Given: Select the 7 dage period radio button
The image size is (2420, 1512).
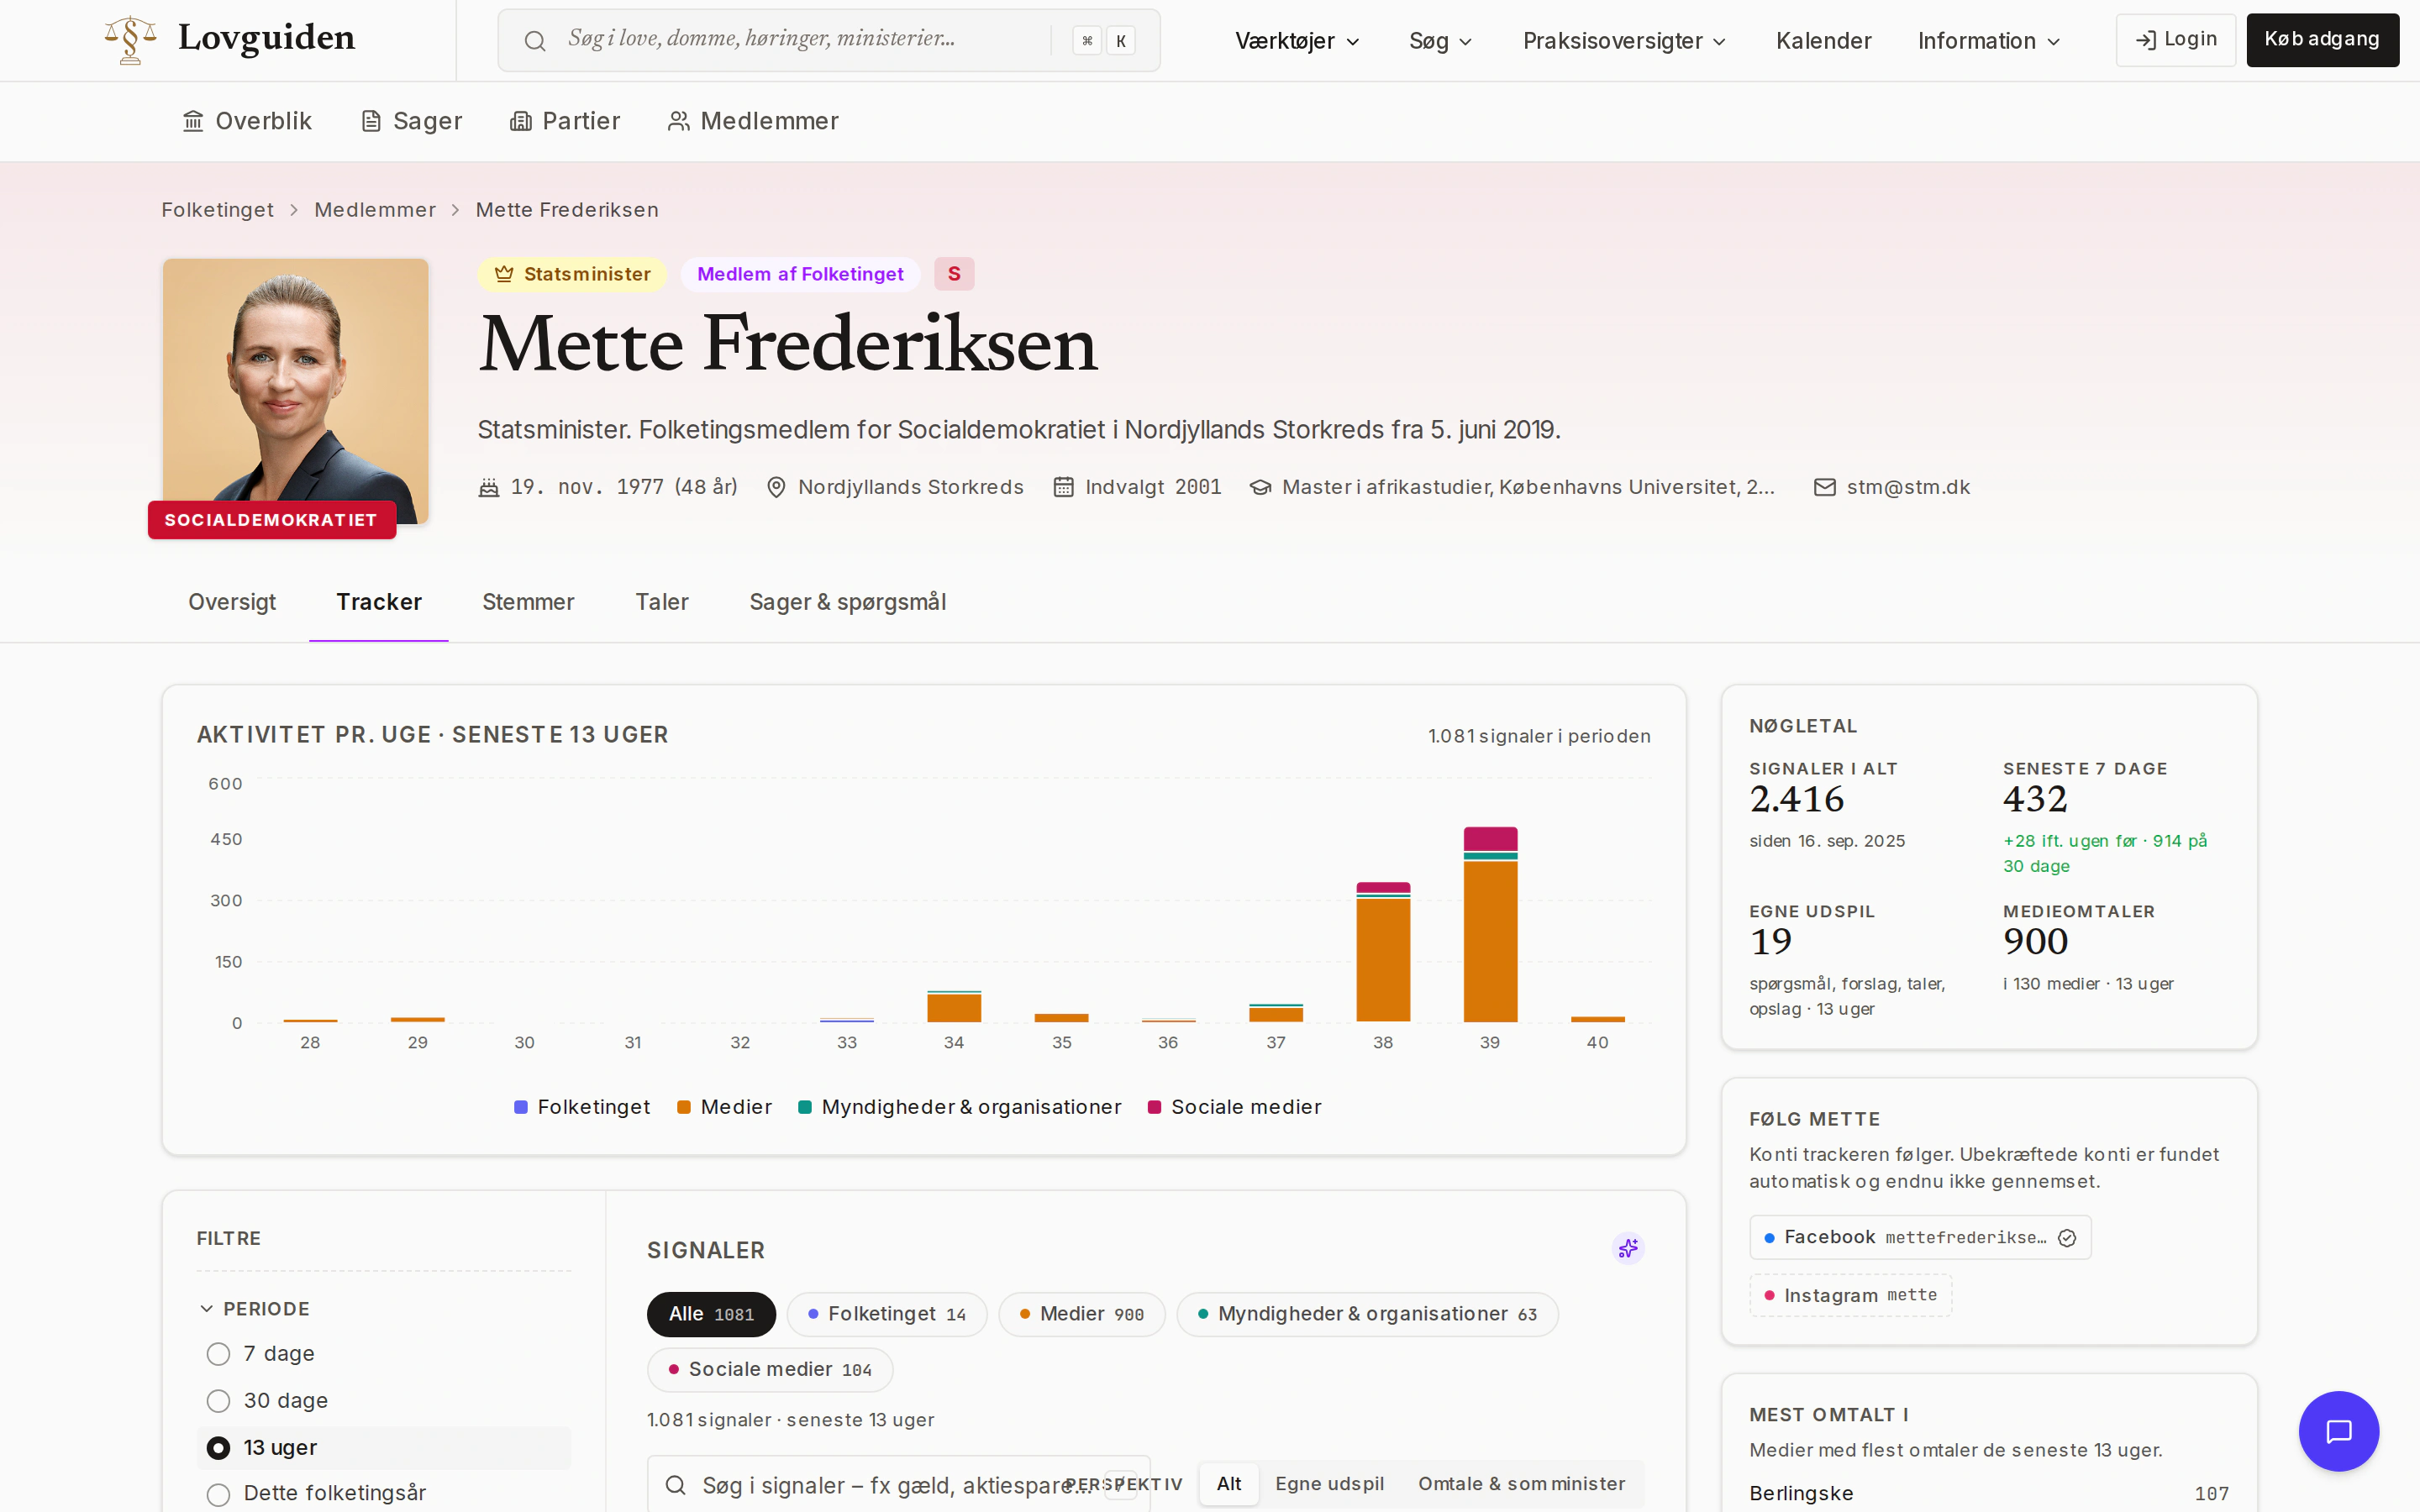Looking at the screenshot, I should (218, 1354).
